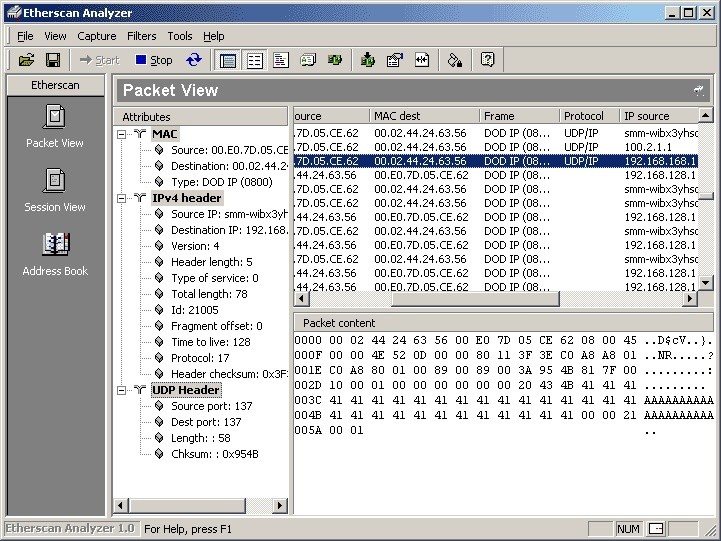
Task: Select Source port: 137 attribute
Action: pos(212,406)
